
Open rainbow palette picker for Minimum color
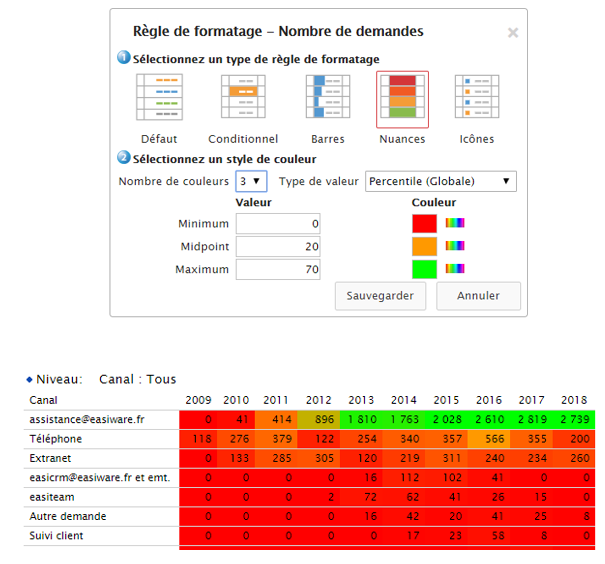pyautogui.click(x=455, y=223)
